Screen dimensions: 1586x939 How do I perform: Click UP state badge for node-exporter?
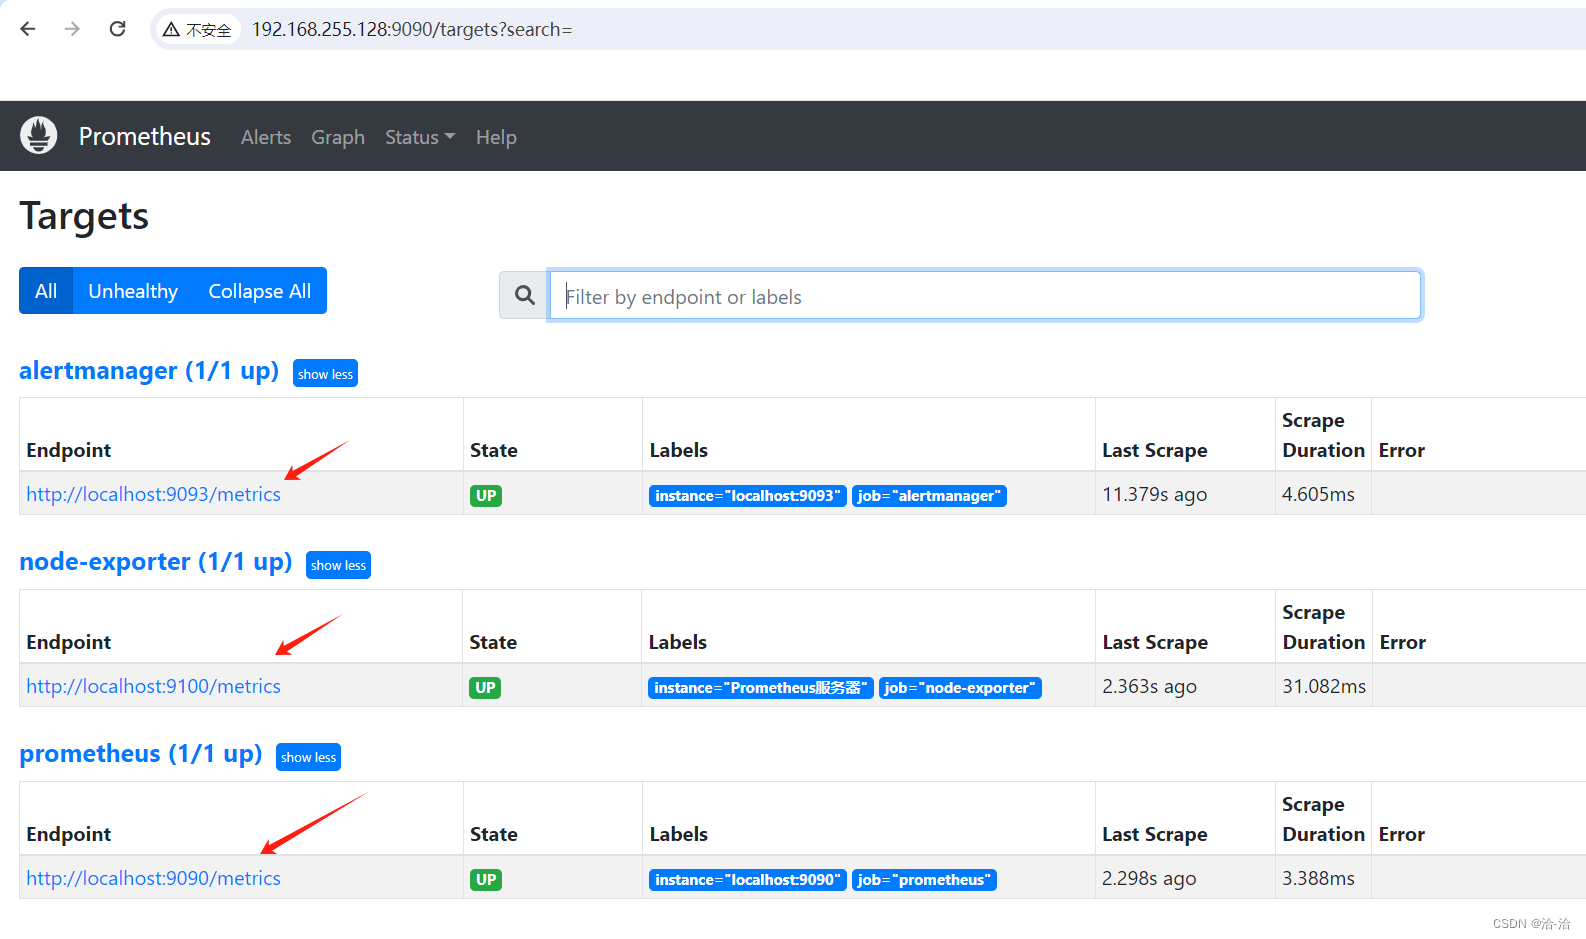485,687
